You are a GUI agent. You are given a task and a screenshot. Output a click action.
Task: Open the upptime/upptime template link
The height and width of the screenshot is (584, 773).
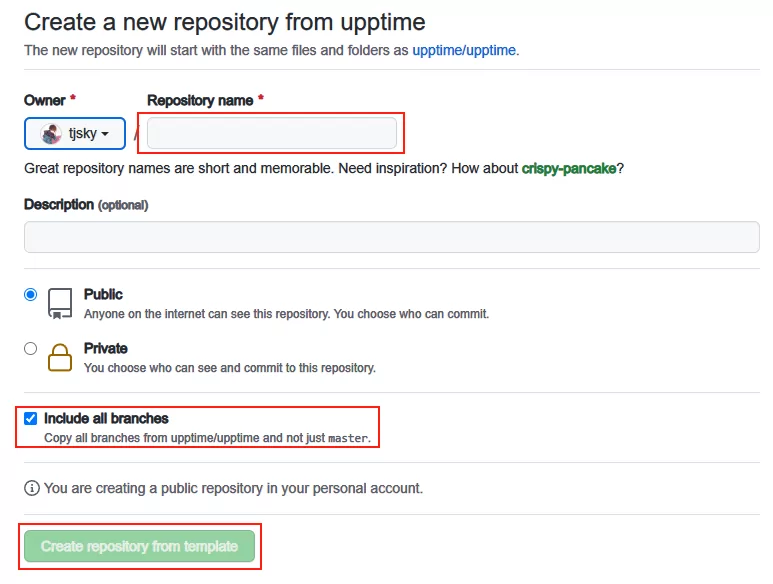464,50
